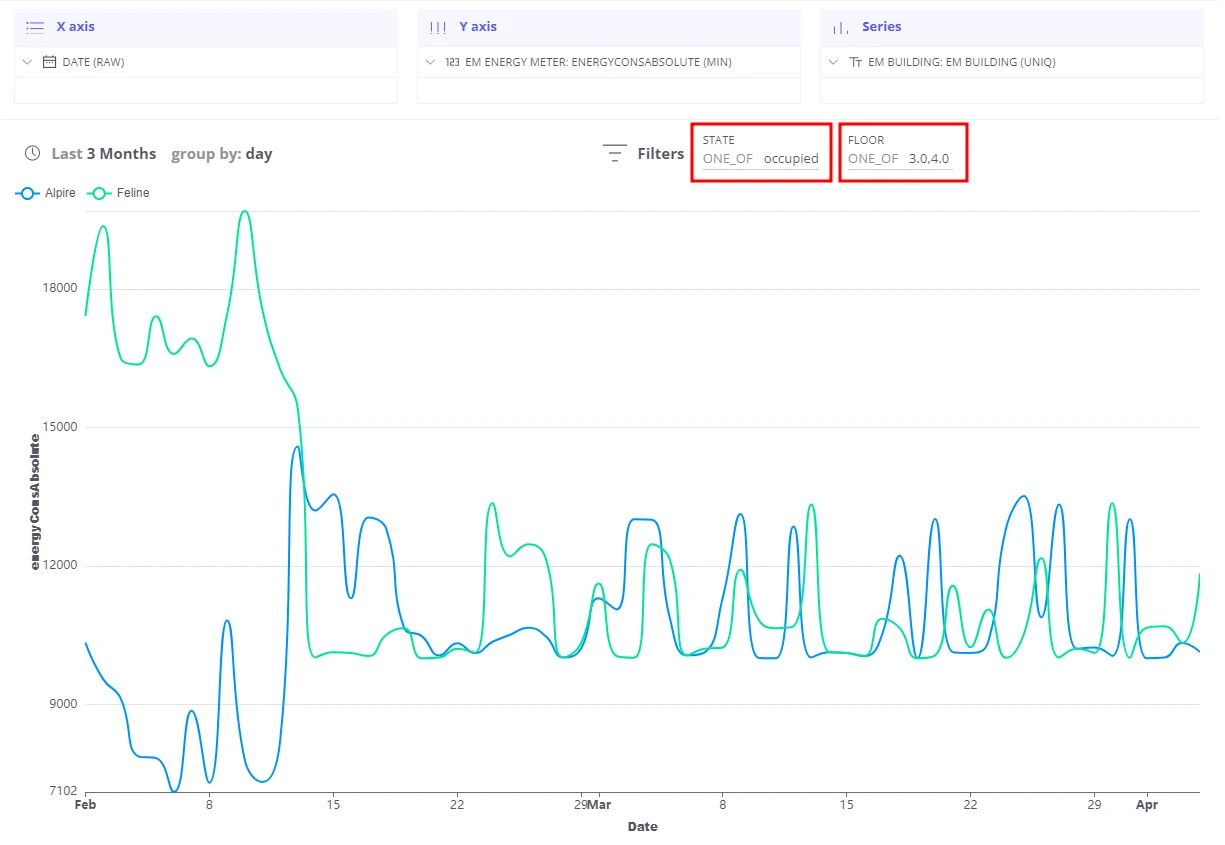This screenshot has width=1225, height=845.
Task: Click the Mar x-axis label
Action: [x=598, y=804]
